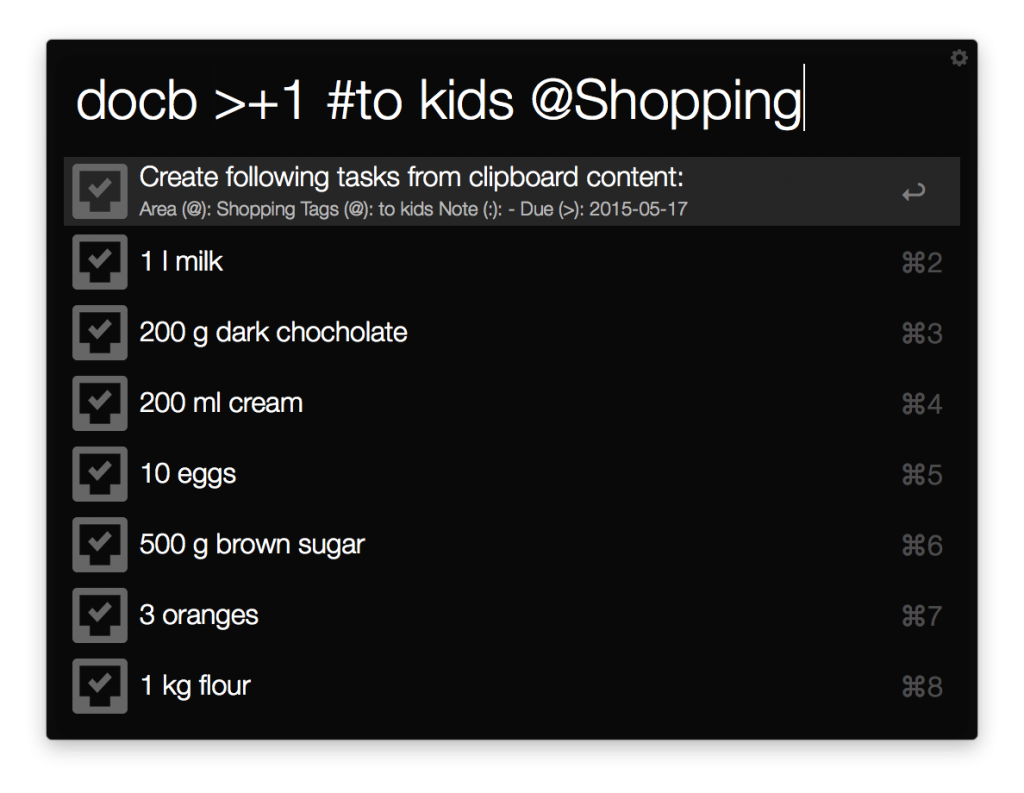Choose the '200 ml cream' result
Image resolution: width=1024 pixels, height=793 pixels.
click(x=221, y=403)
